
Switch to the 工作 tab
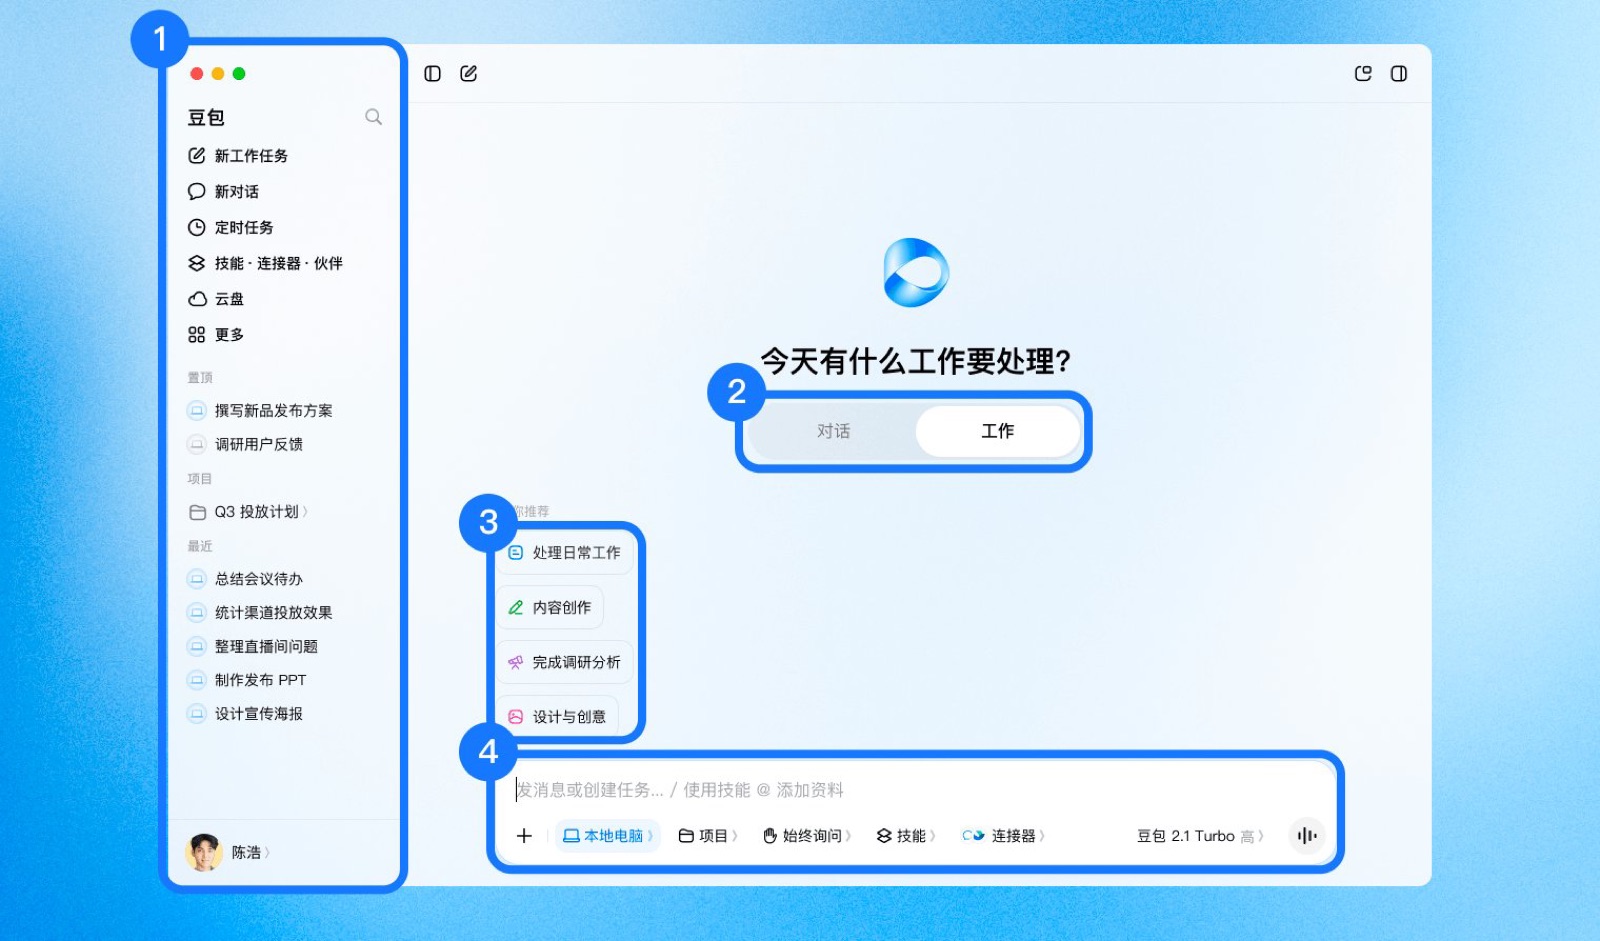[x=997, y=431]
